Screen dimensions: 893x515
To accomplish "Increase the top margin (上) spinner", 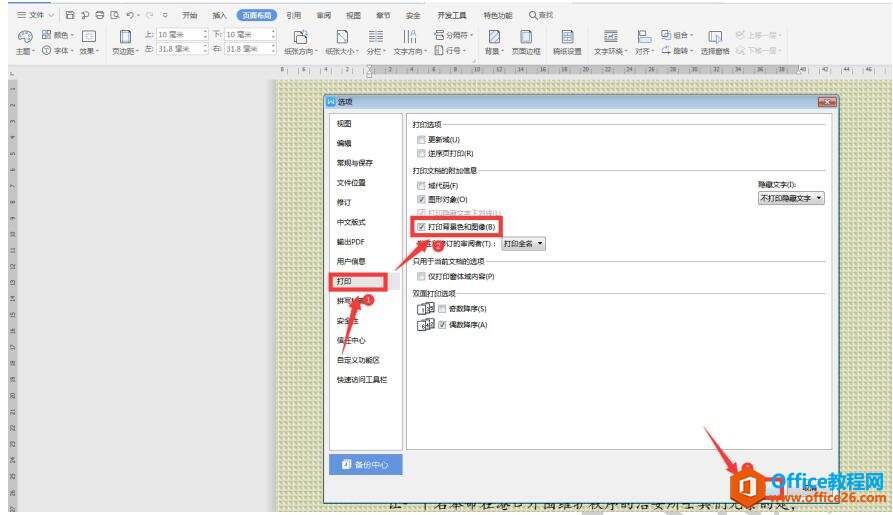I will click(x=205, y=32).
